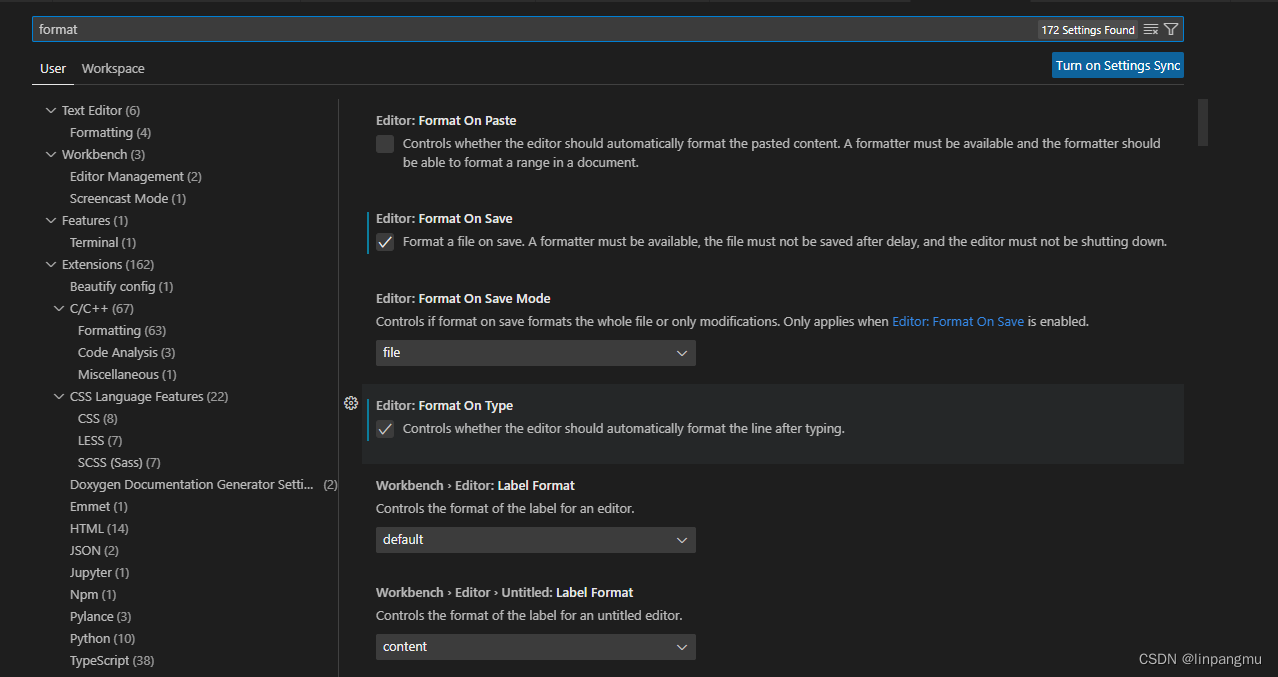This screenshot has height=677, width=1278.
Task: Collapse the C/C++ settings group
Action: point(60,309)
